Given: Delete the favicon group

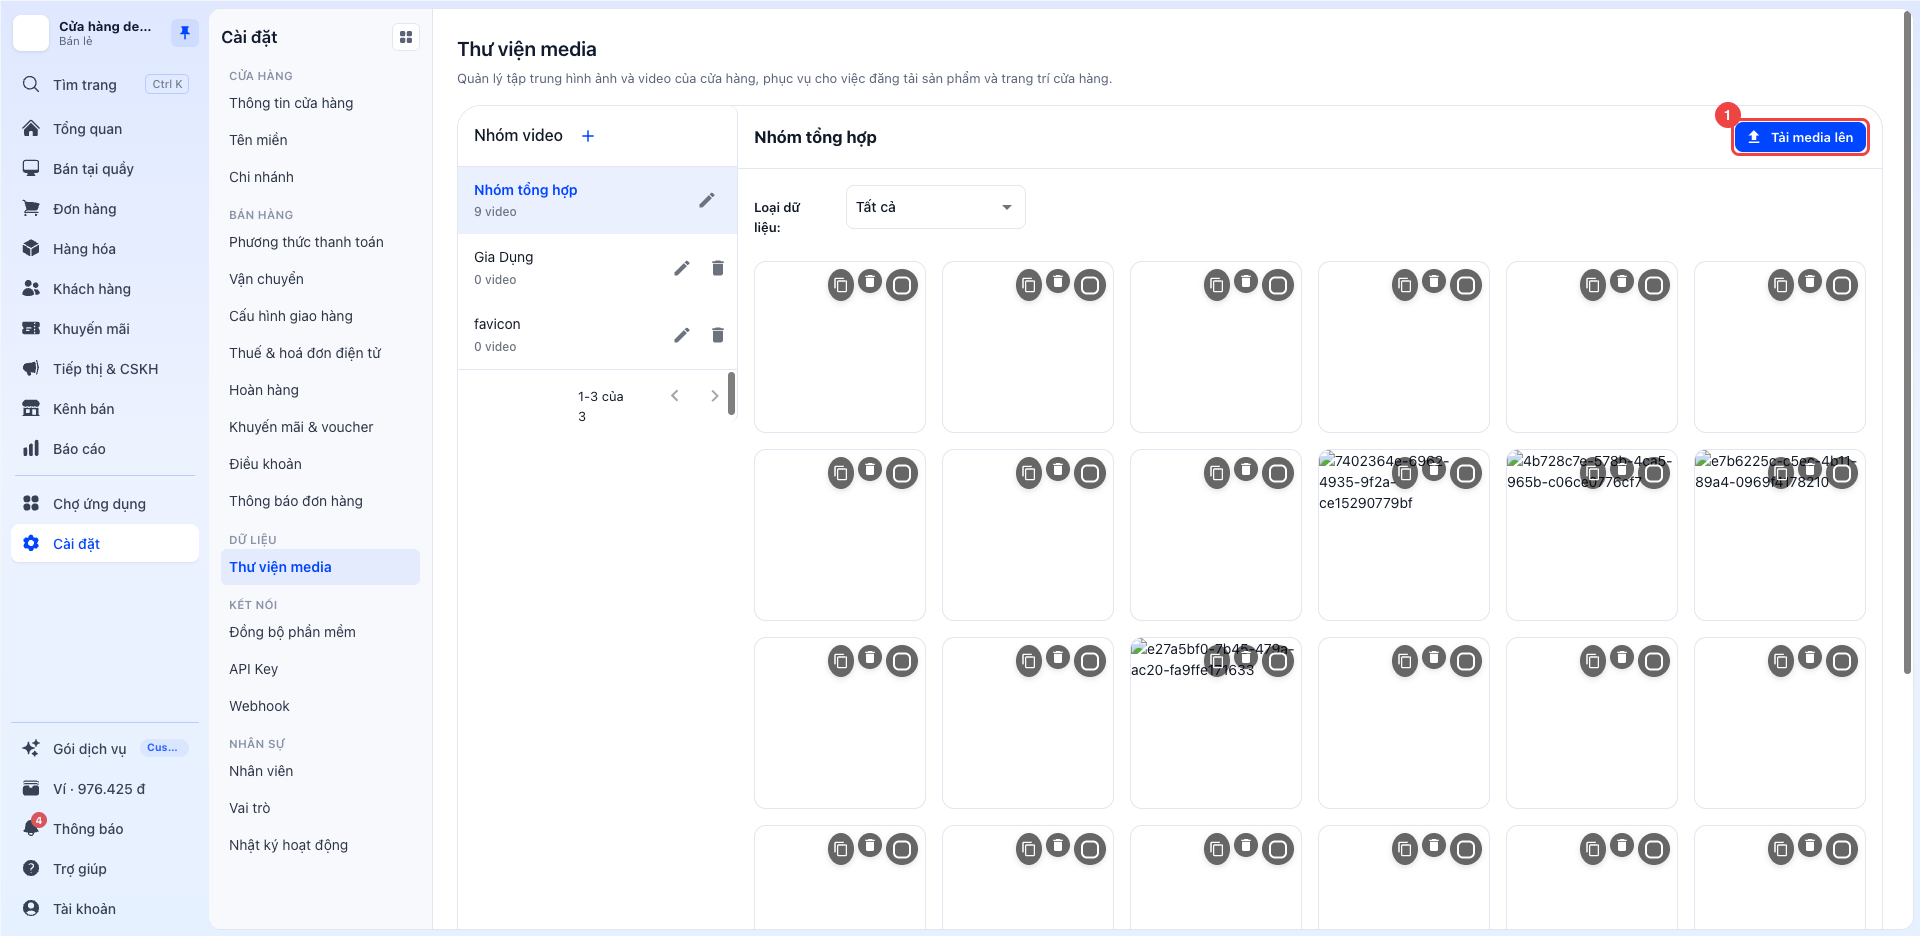Looking at the screenshot, I should point(718,335).
